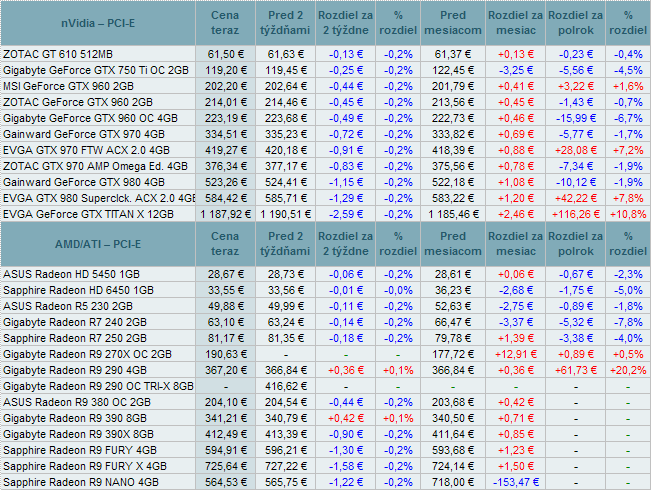Screen dimensions: 651x490
Task: Select Sapphire Radeon HD 6450 1GB name
Action: tap(78, 290)
